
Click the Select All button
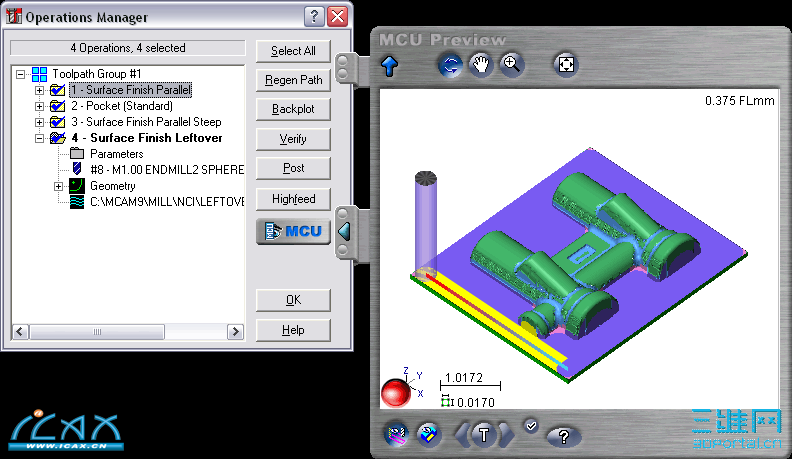(x=293, y=51)
